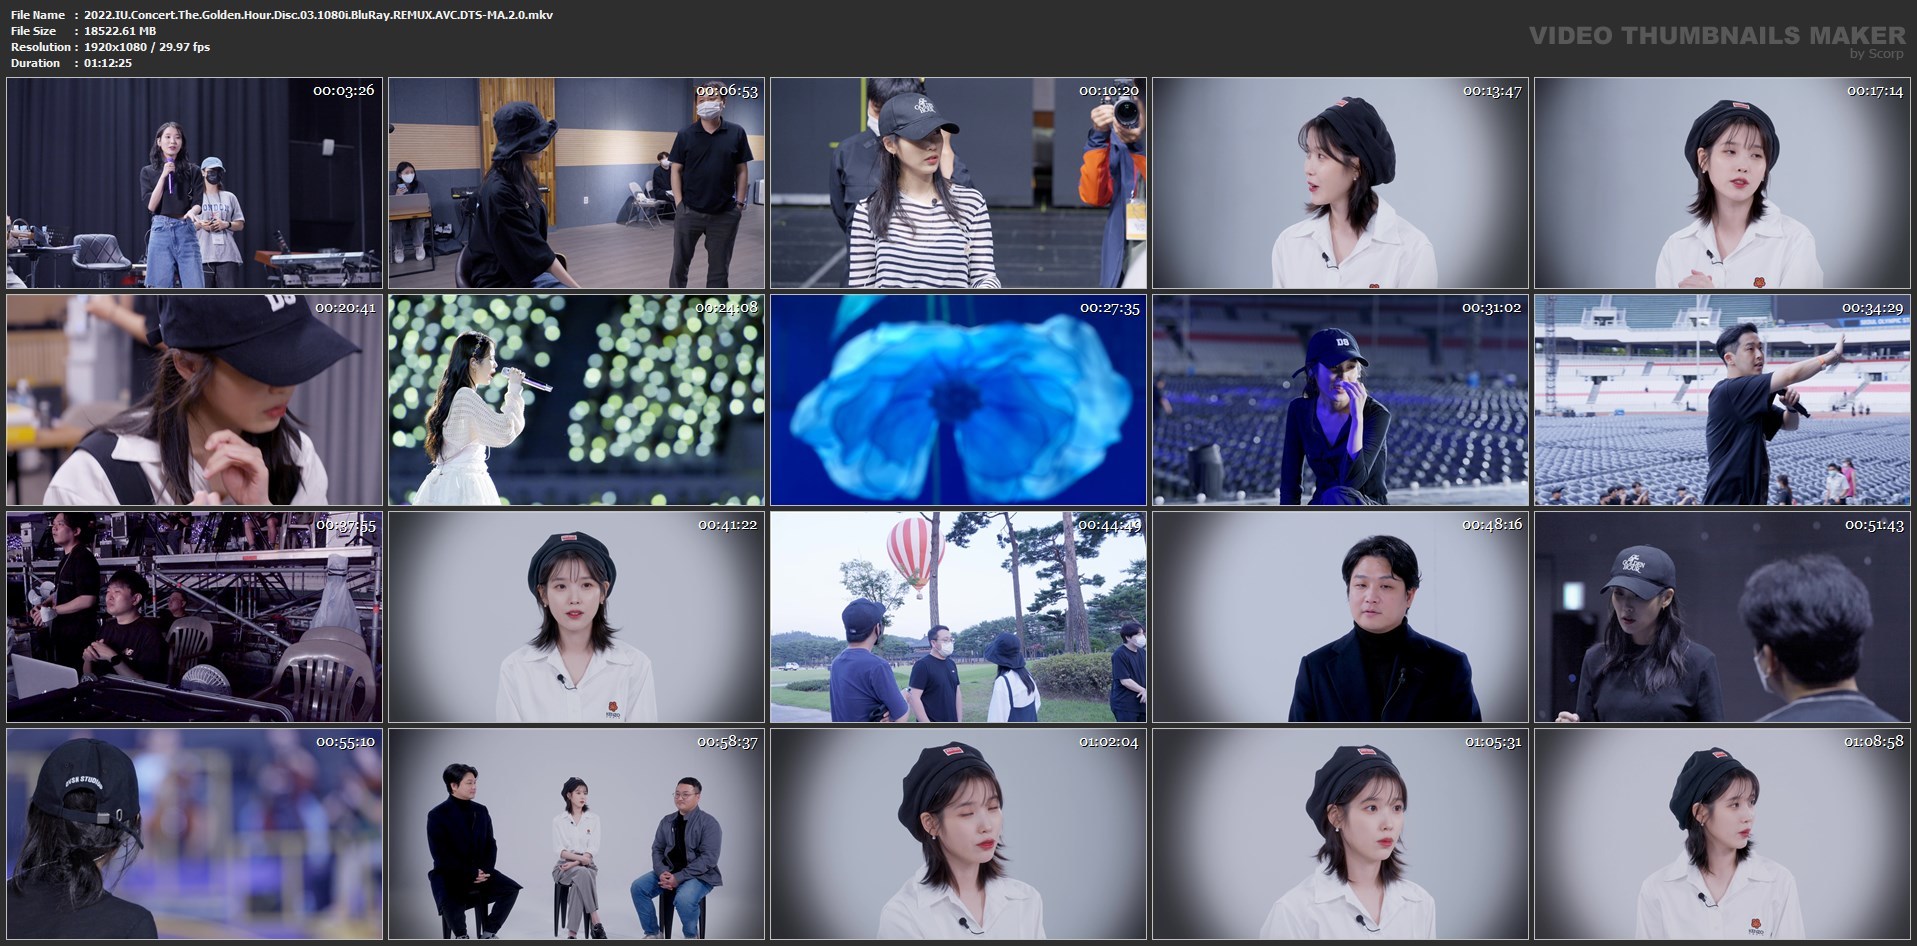Open the frame timestamped 00:31:02

[x=1340, y=400]
